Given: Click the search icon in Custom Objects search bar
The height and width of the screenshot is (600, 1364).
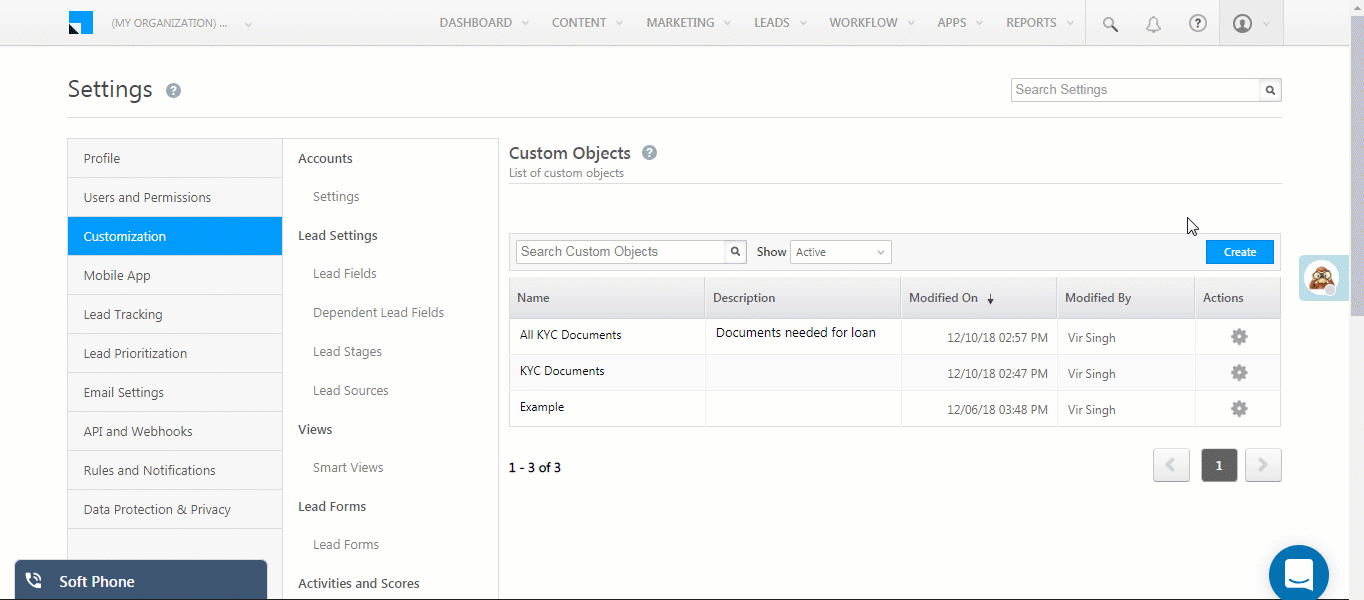Looking at the screenshot, I should click(735, 251).
